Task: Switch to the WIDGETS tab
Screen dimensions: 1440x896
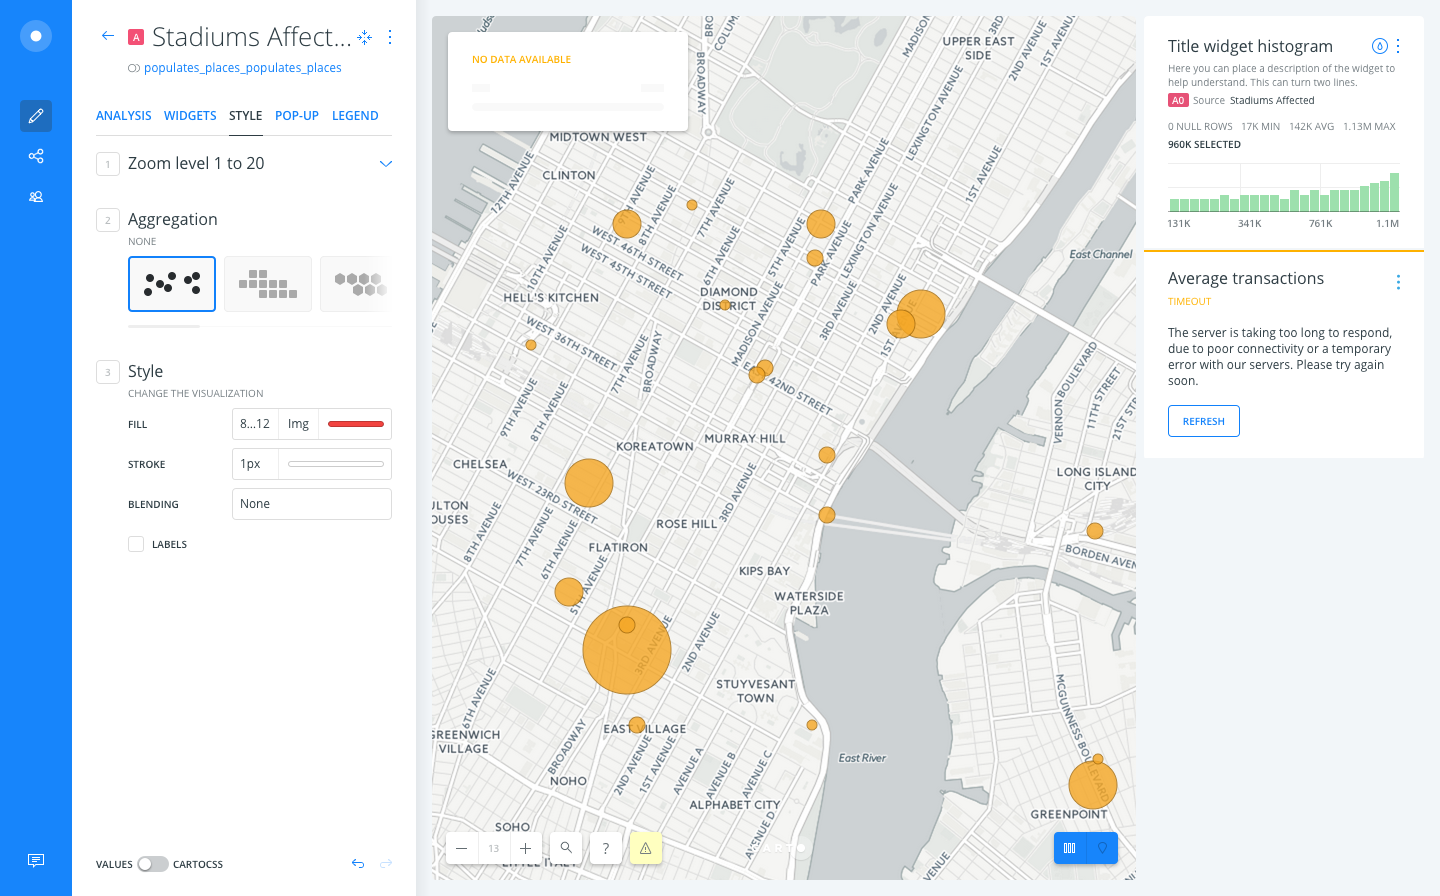Action: pos(190,116)
